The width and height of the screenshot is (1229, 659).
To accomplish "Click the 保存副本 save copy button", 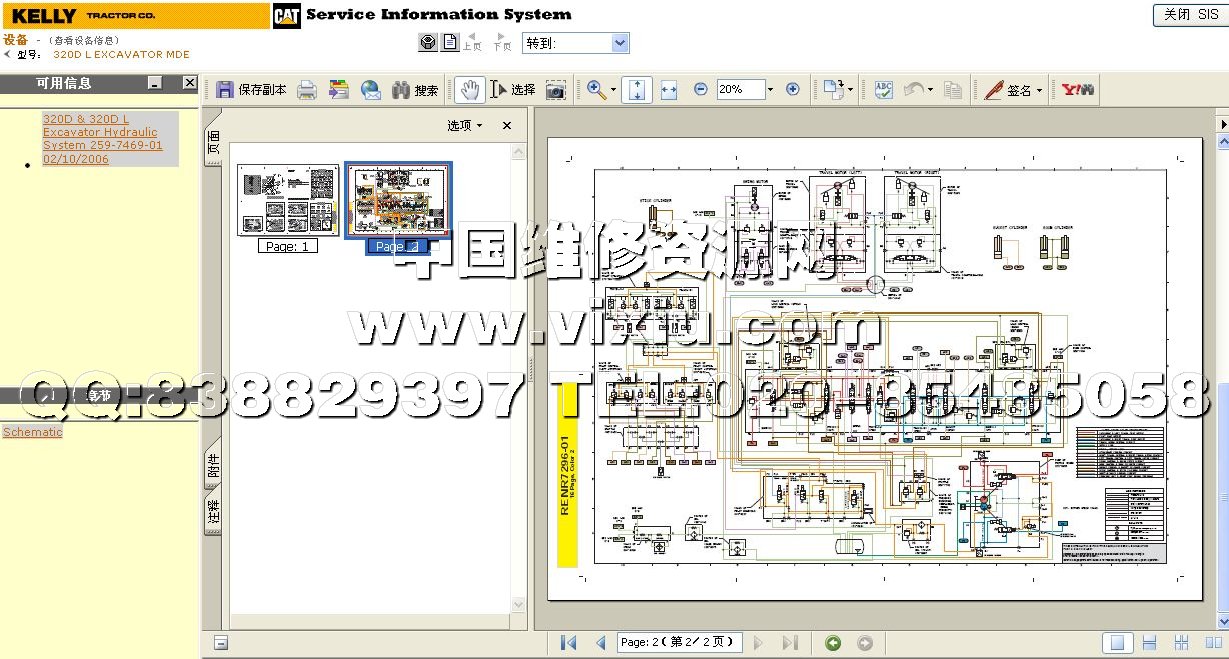I will tap(252, 90).
